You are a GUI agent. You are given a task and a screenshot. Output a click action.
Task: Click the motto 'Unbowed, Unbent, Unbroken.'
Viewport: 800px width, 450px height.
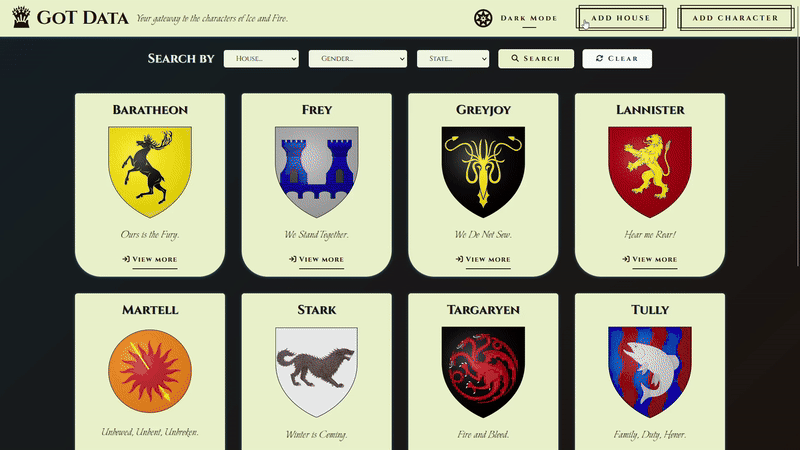pyautogui.click(x=150, y=432)
